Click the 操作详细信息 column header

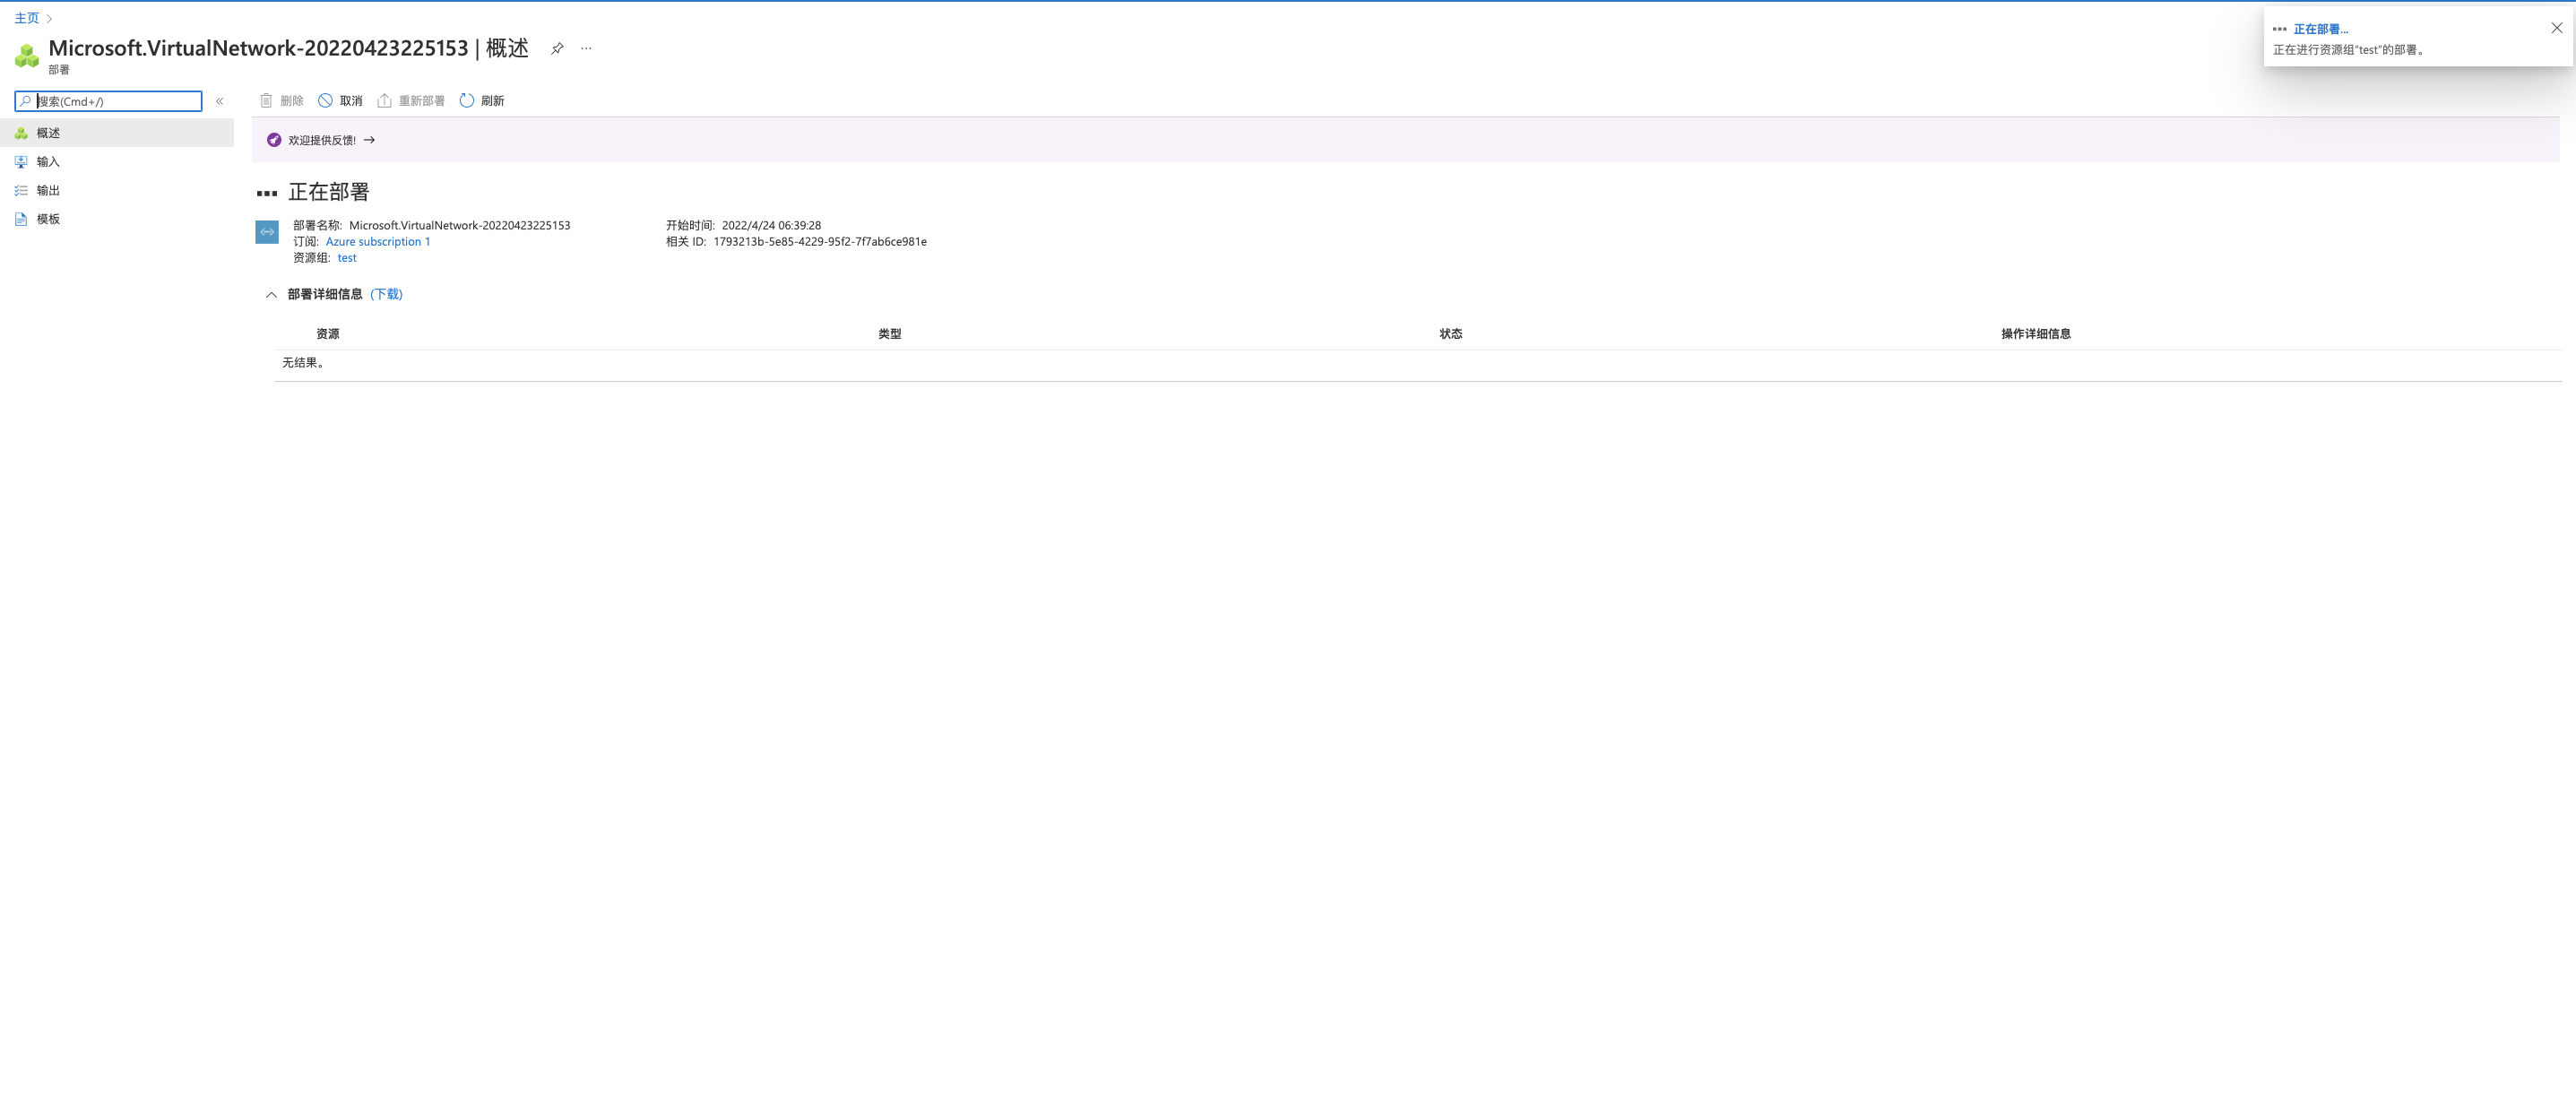(2036, 334)
